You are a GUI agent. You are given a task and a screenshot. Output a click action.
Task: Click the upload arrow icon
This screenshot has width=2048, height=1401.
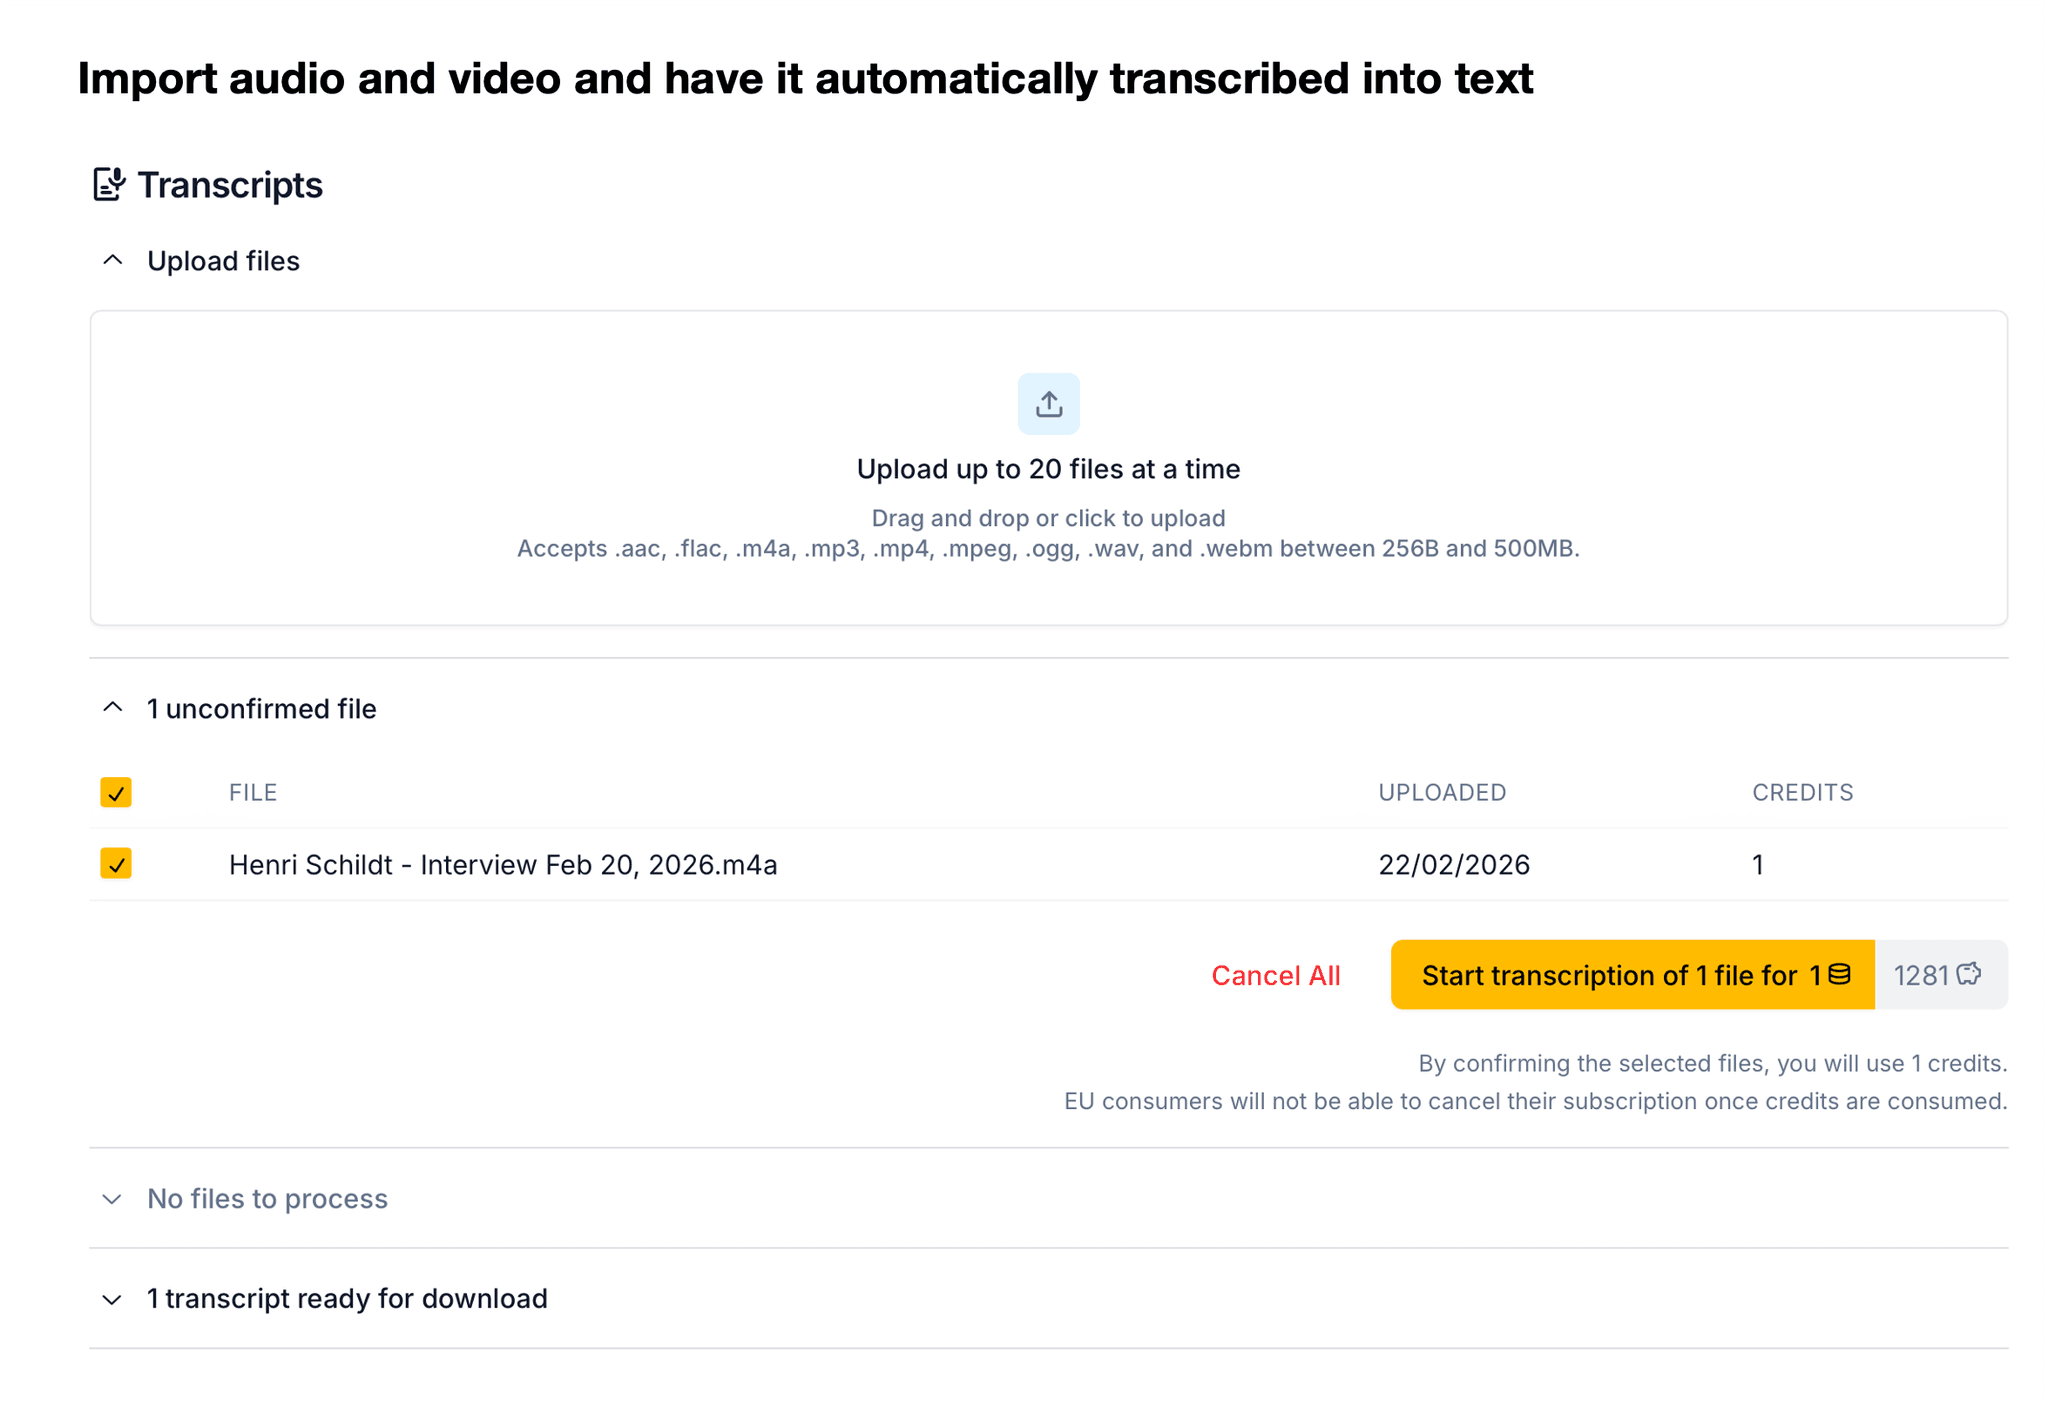(1048, 404)
